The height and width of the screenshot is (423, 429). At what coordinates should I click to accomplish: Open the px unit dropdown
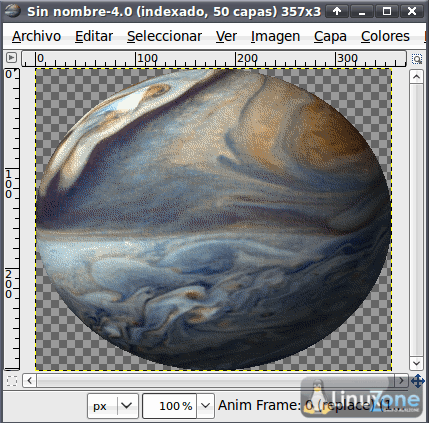point(113,406)
